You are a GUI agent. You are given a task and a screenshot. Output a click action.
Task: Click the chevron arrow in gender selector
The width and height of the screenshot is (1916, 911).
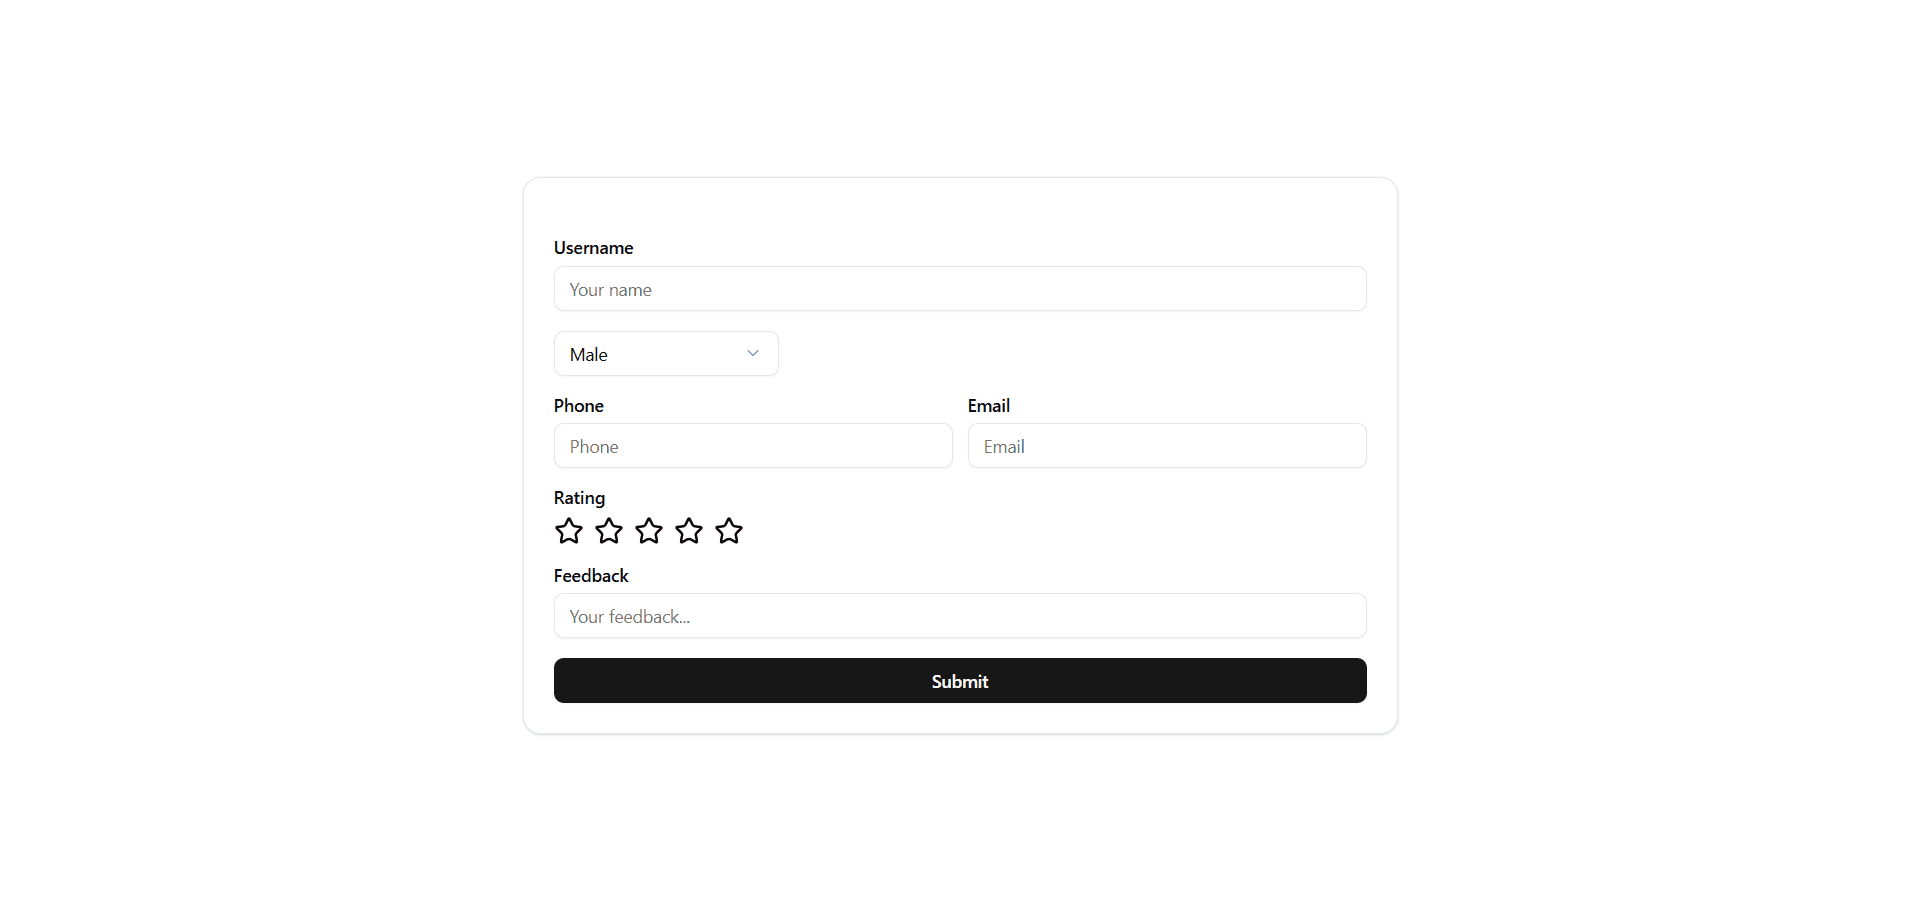pos(753,354)
